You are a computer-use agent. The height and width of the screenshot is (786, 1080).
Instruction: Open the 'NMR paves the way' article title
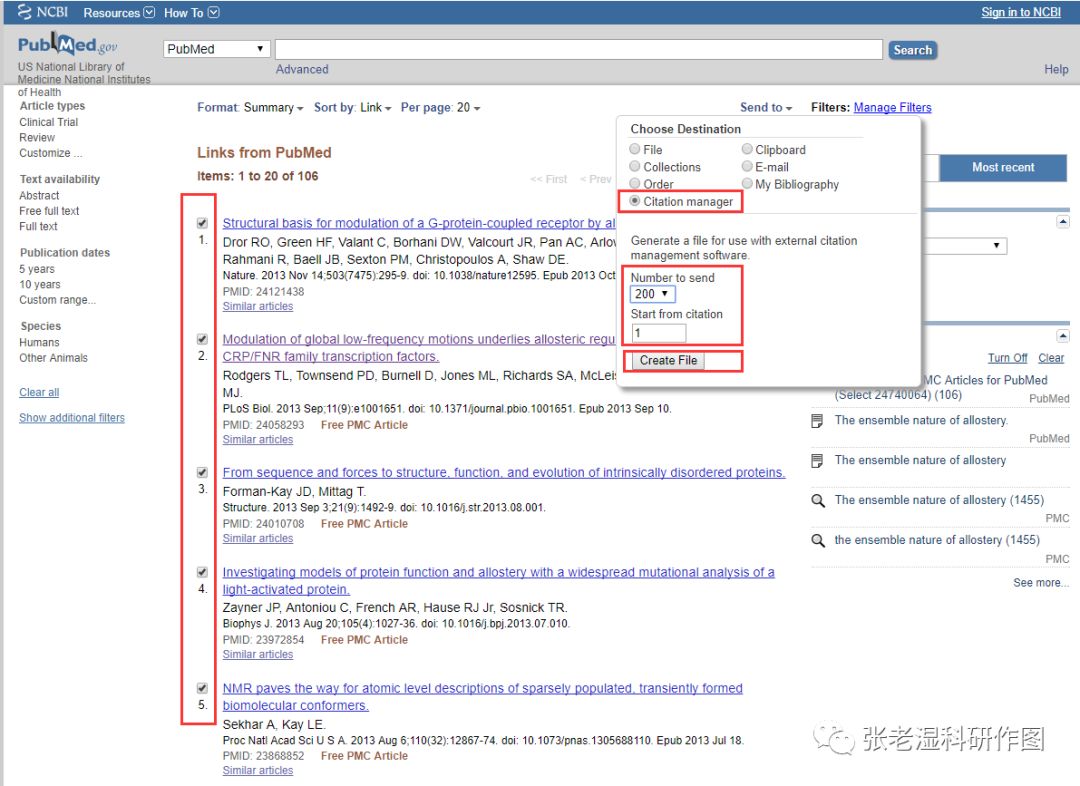(x=482, y=696)
